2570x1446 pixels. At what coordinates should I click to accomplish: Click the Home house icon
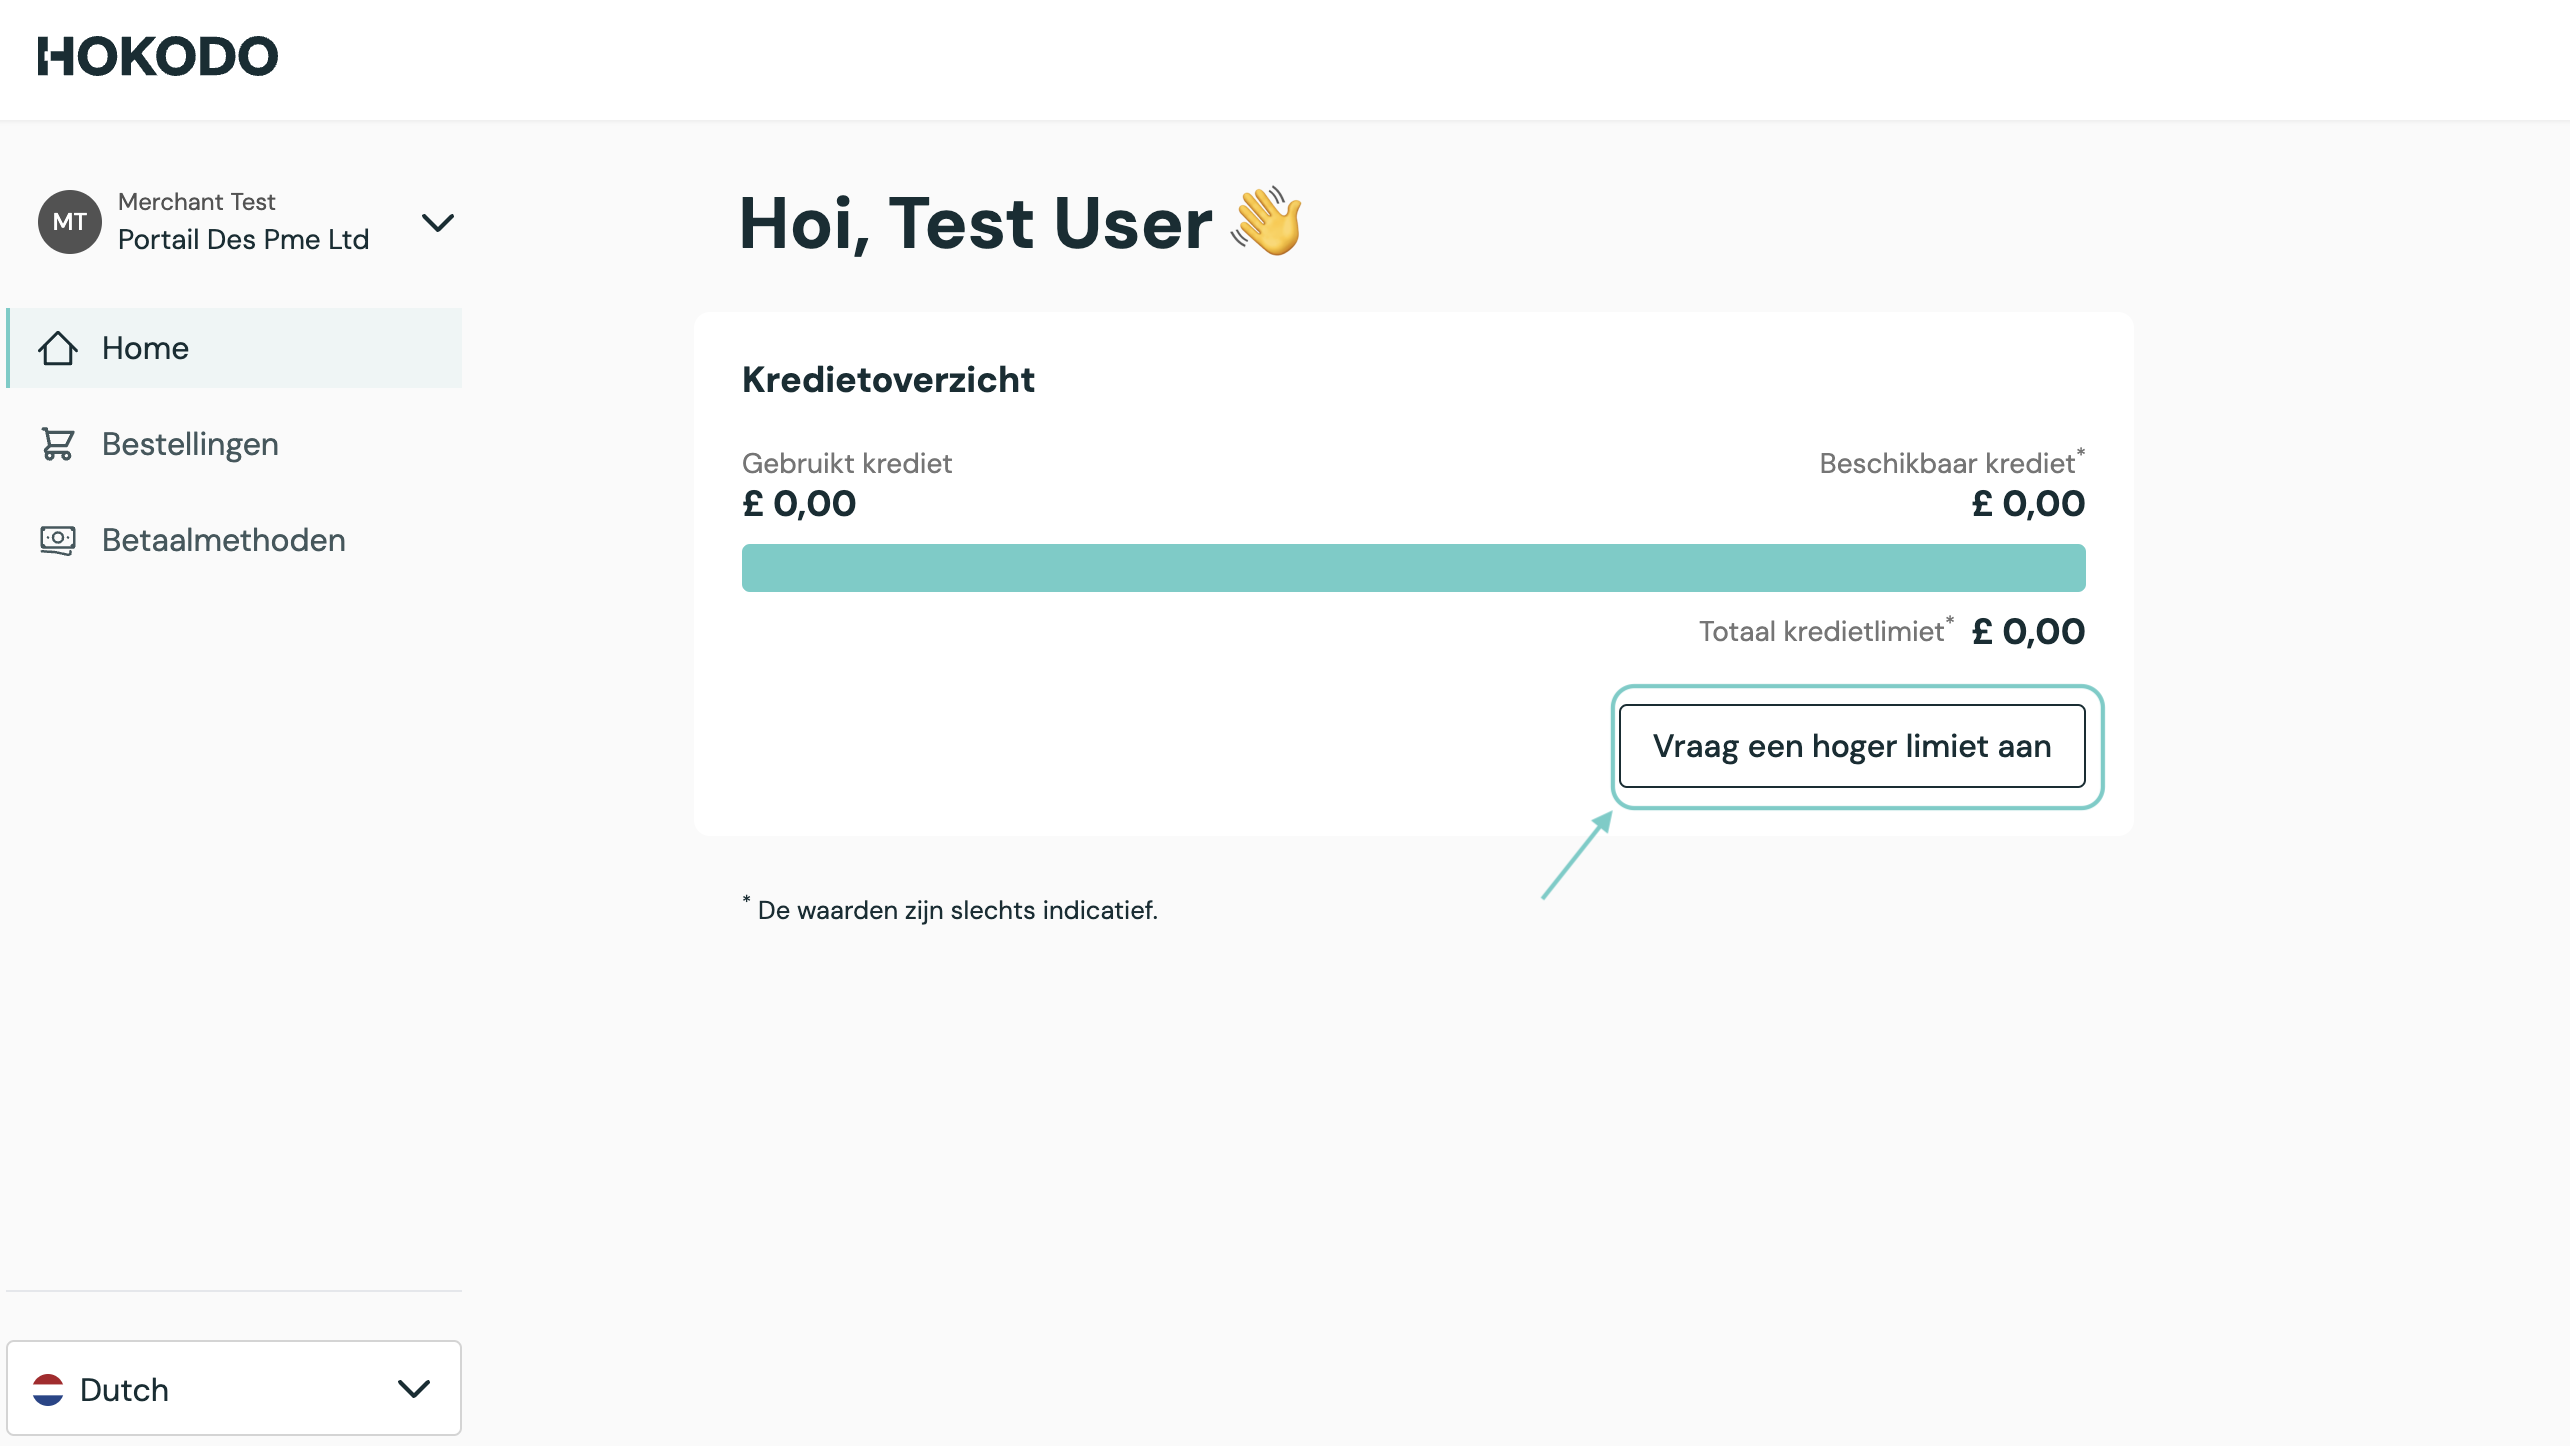[x=58, y=348]
